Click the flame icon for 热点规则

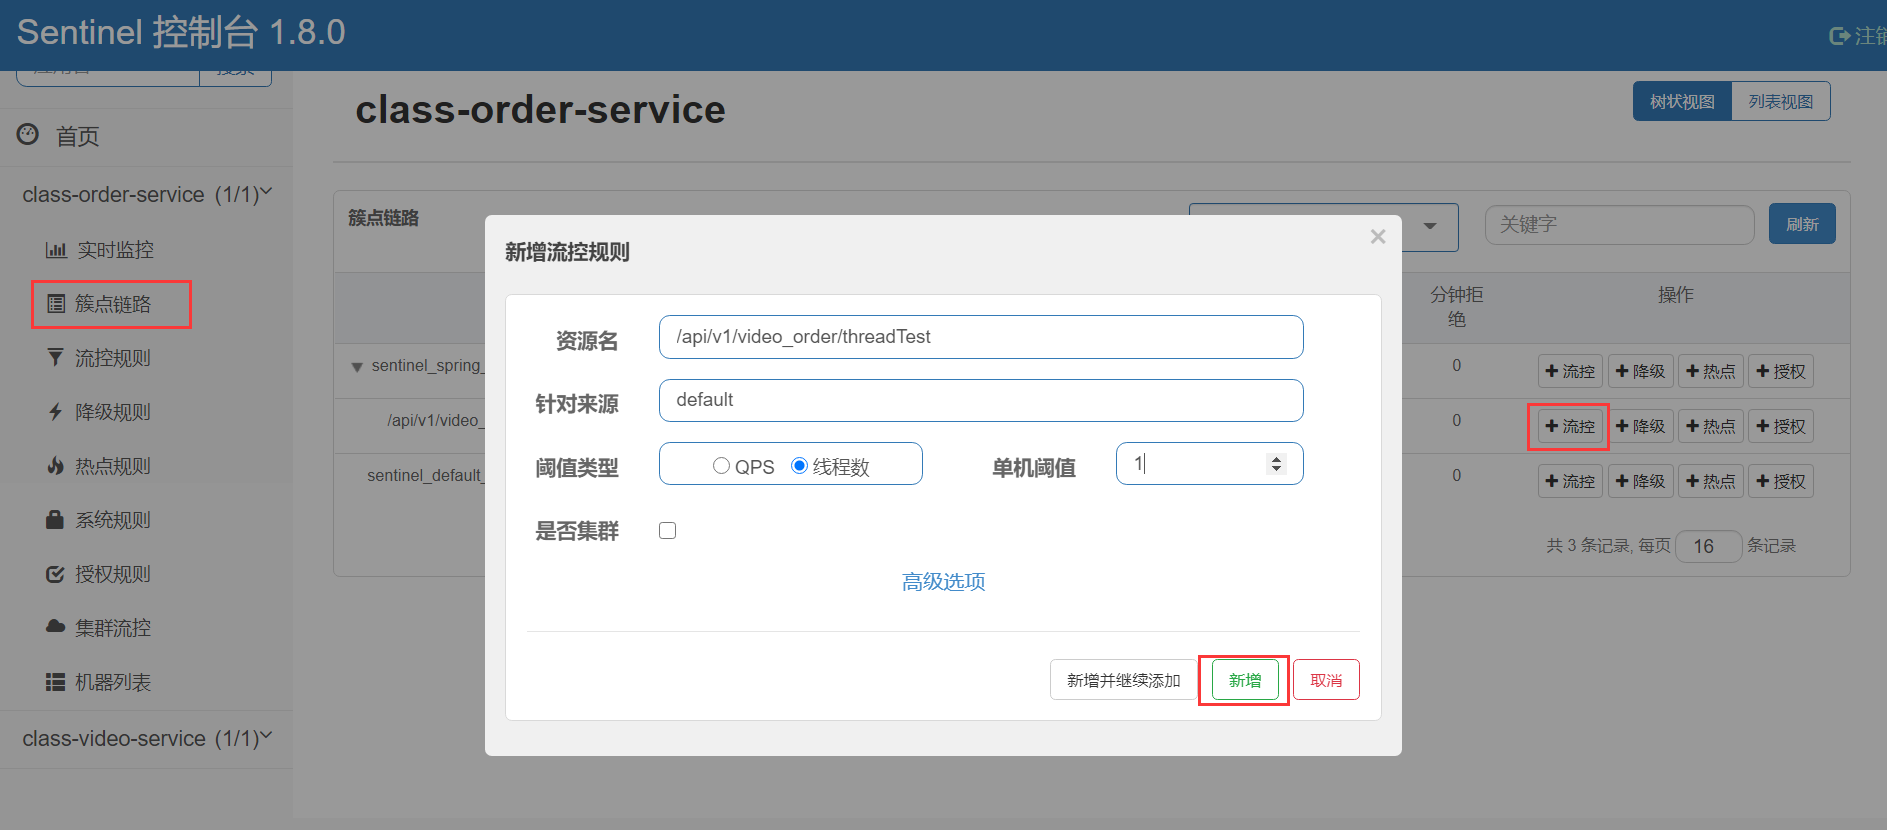(x=56, y=465)
